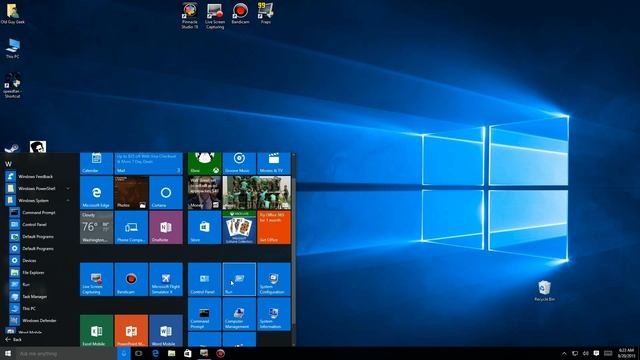Launch the Excel Mobile tile

[96, 331]
